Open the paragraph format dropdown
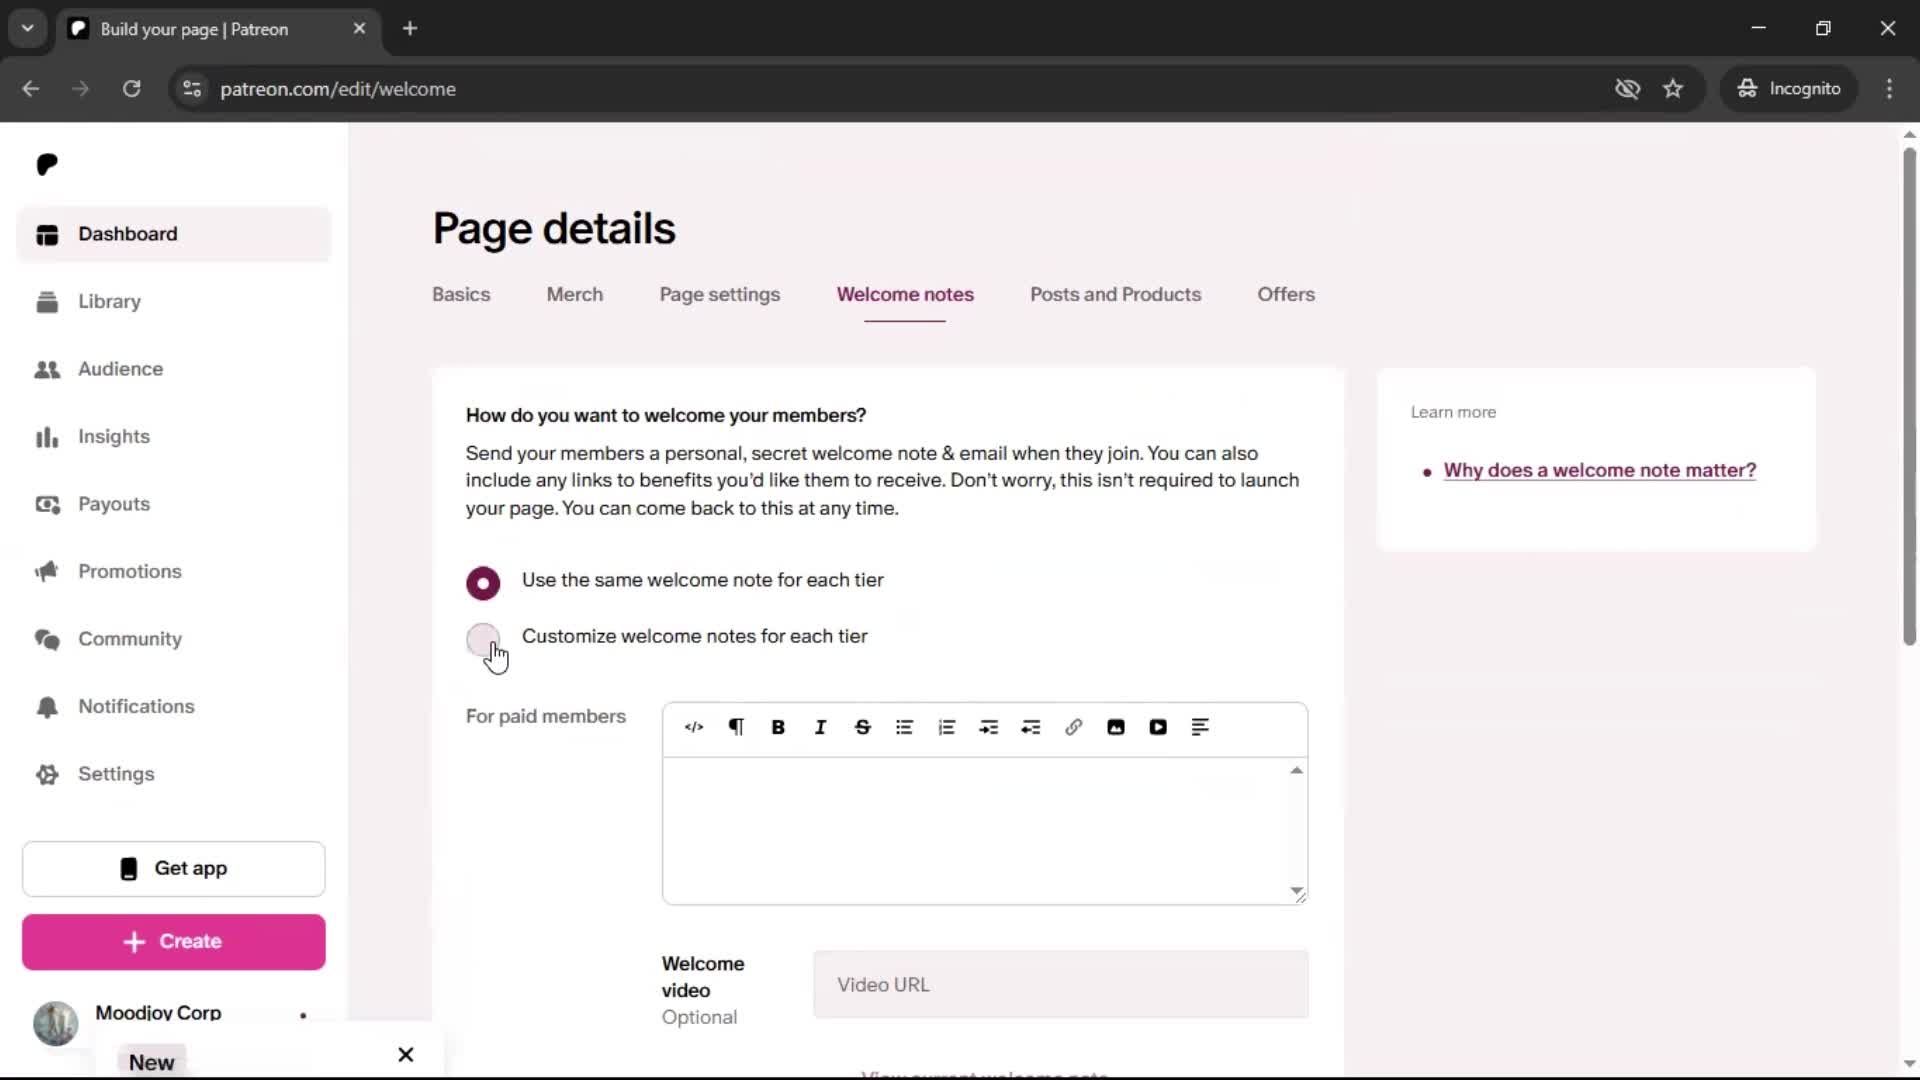 (736, 728)
